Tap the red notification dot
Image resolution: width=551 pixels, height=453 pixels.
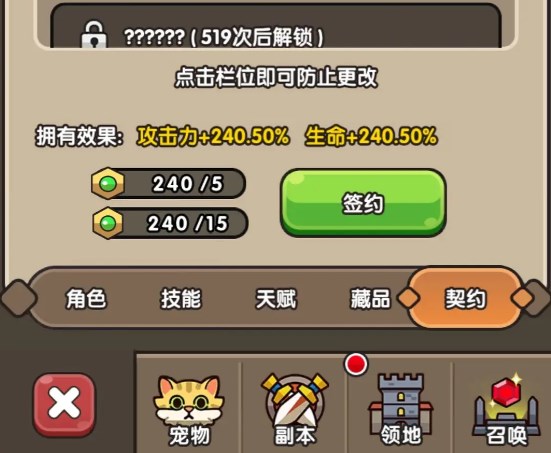tap(356, 364)
